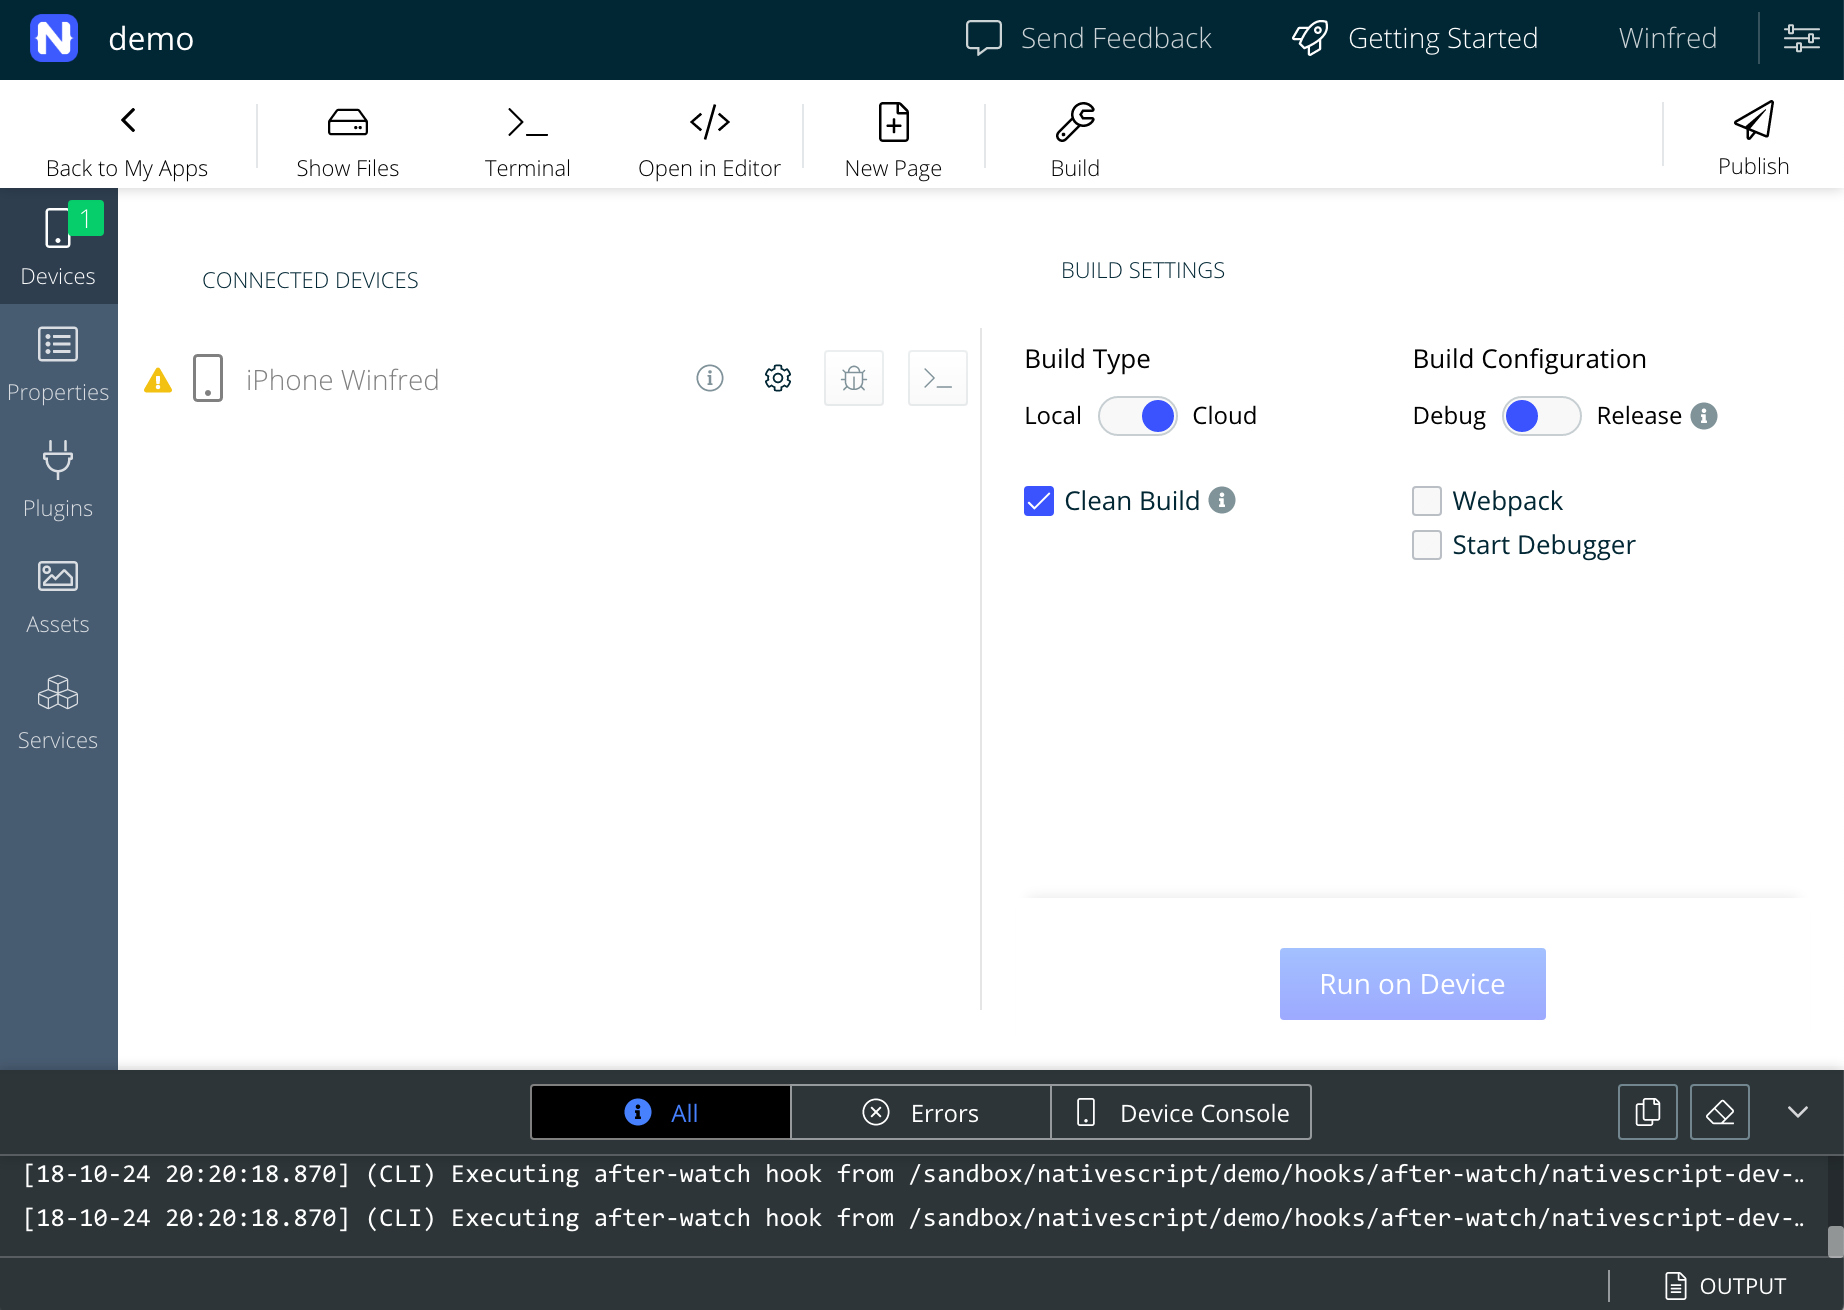Toggle the Debug/Release configuration switch

click(1541, 416)
